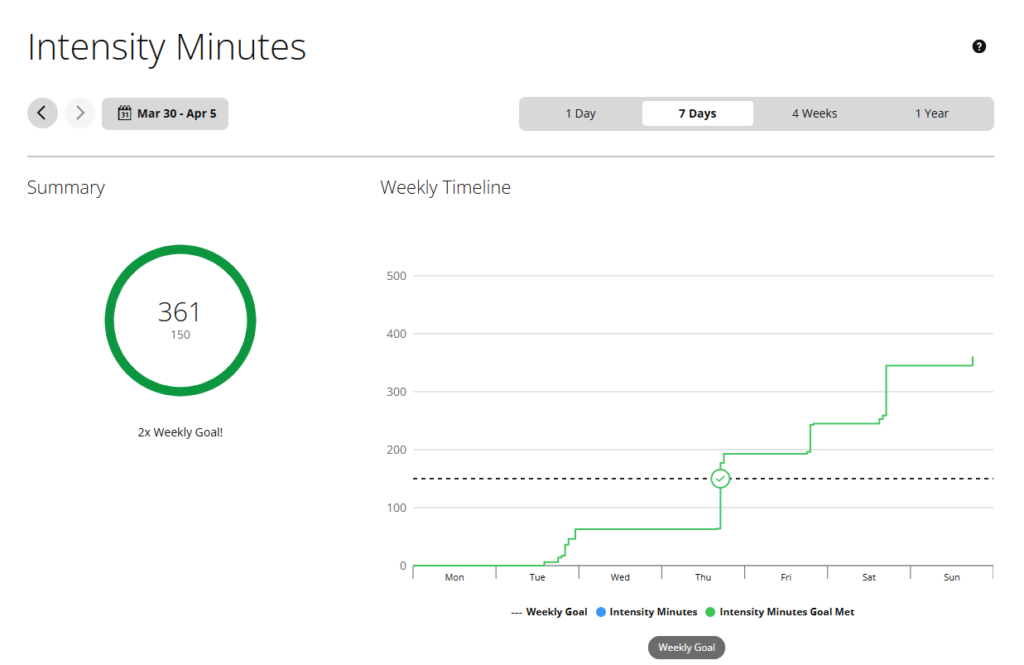Click the help question mark icon
This screenshot has height=665, width=1024.
tap(979, 46)
